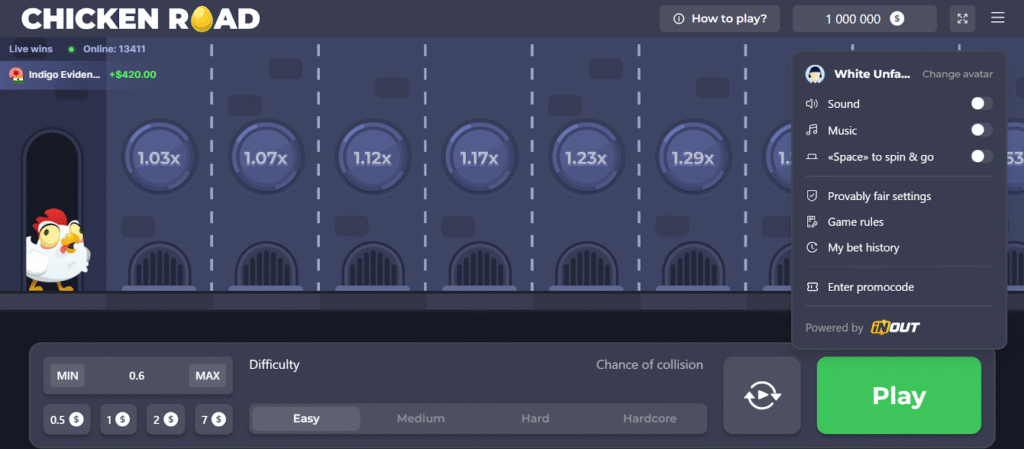Screen dimensions: 1024x449
Task: Enable the Music switch
Action: [981, 130]
